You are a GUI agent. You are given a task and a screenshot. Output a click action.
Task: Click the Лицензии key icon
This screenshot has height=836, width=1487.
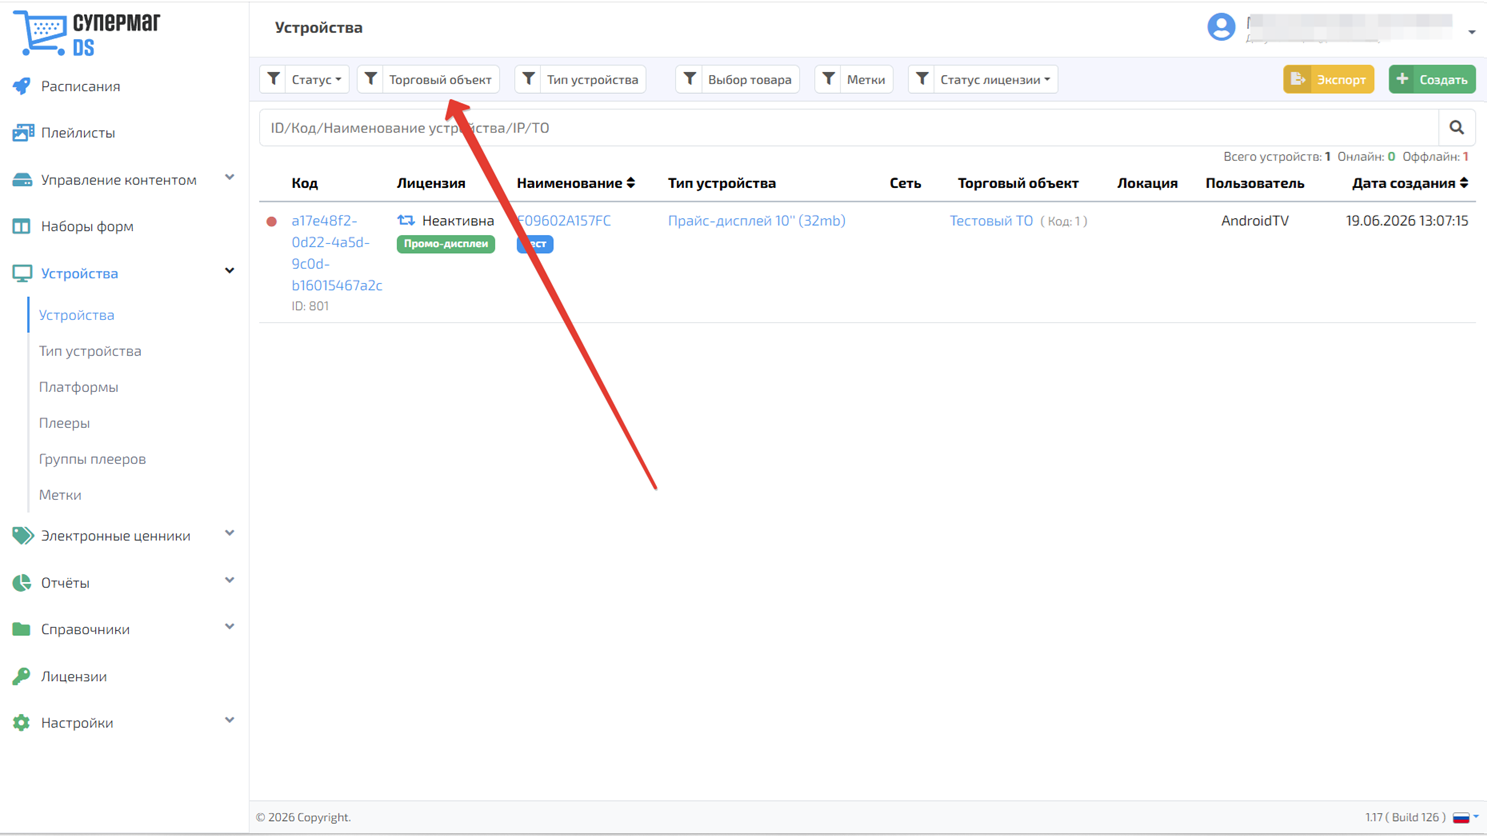pos(21,677)
